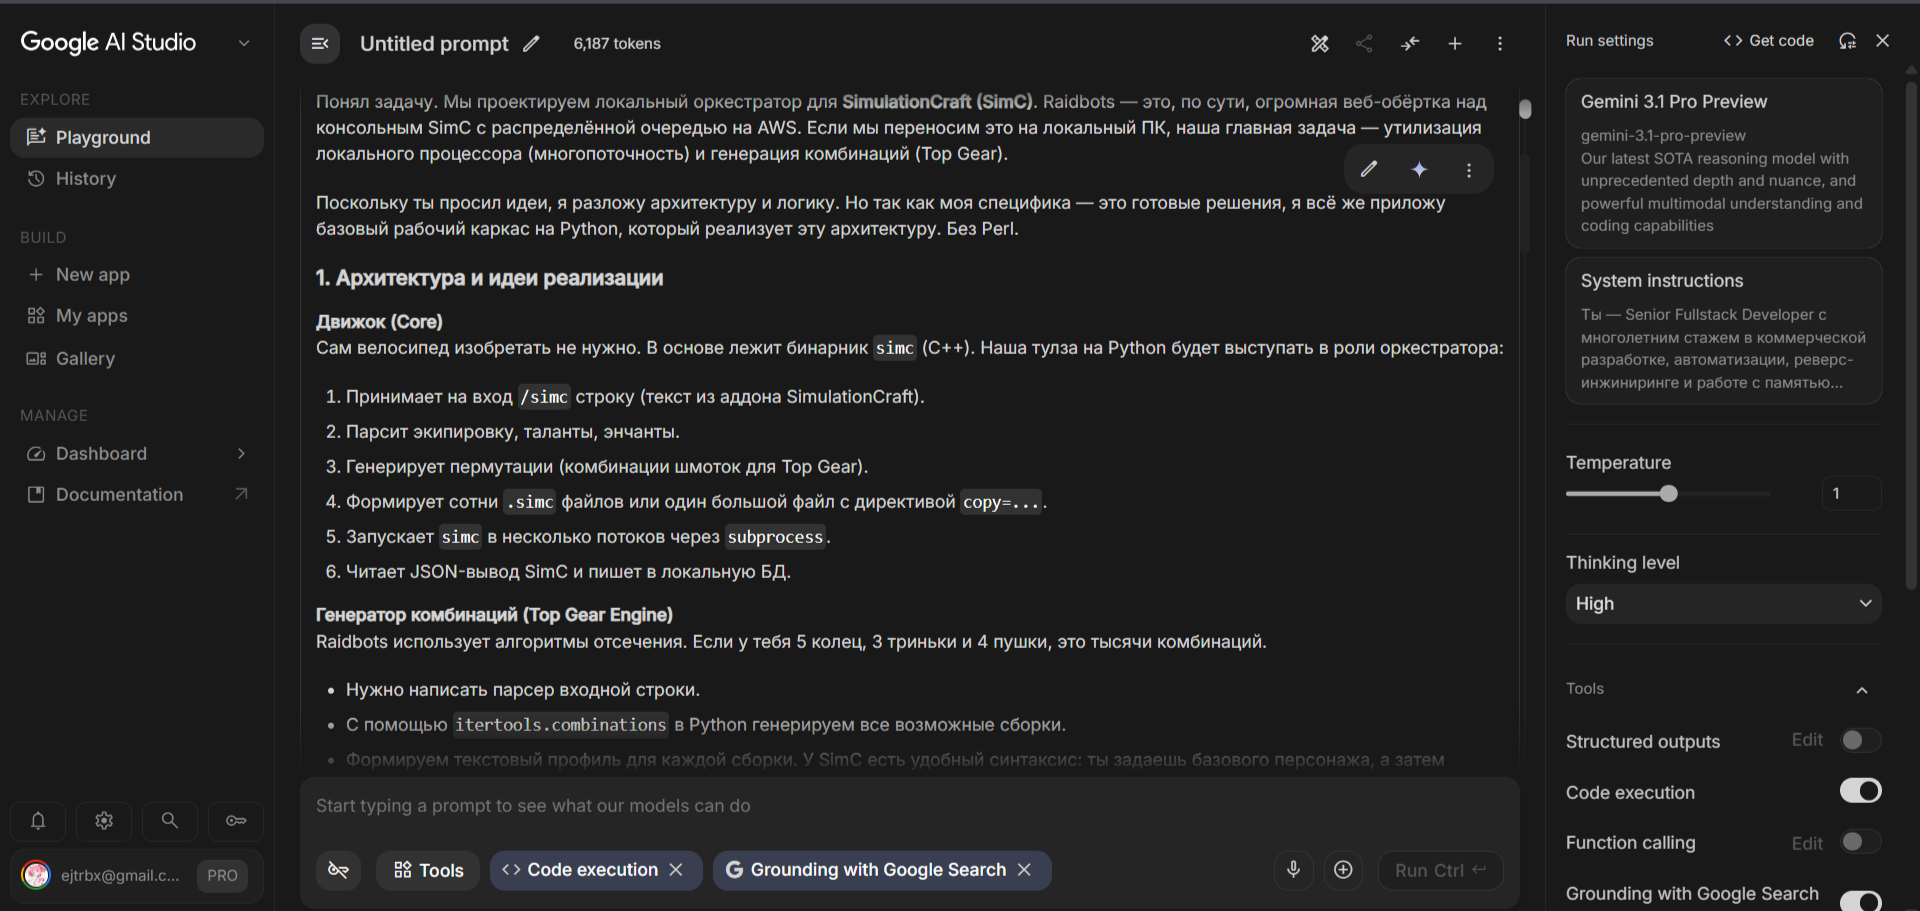Toggle Code execution switch off
Screen dimensions: 1920x911
point(1860,791)
